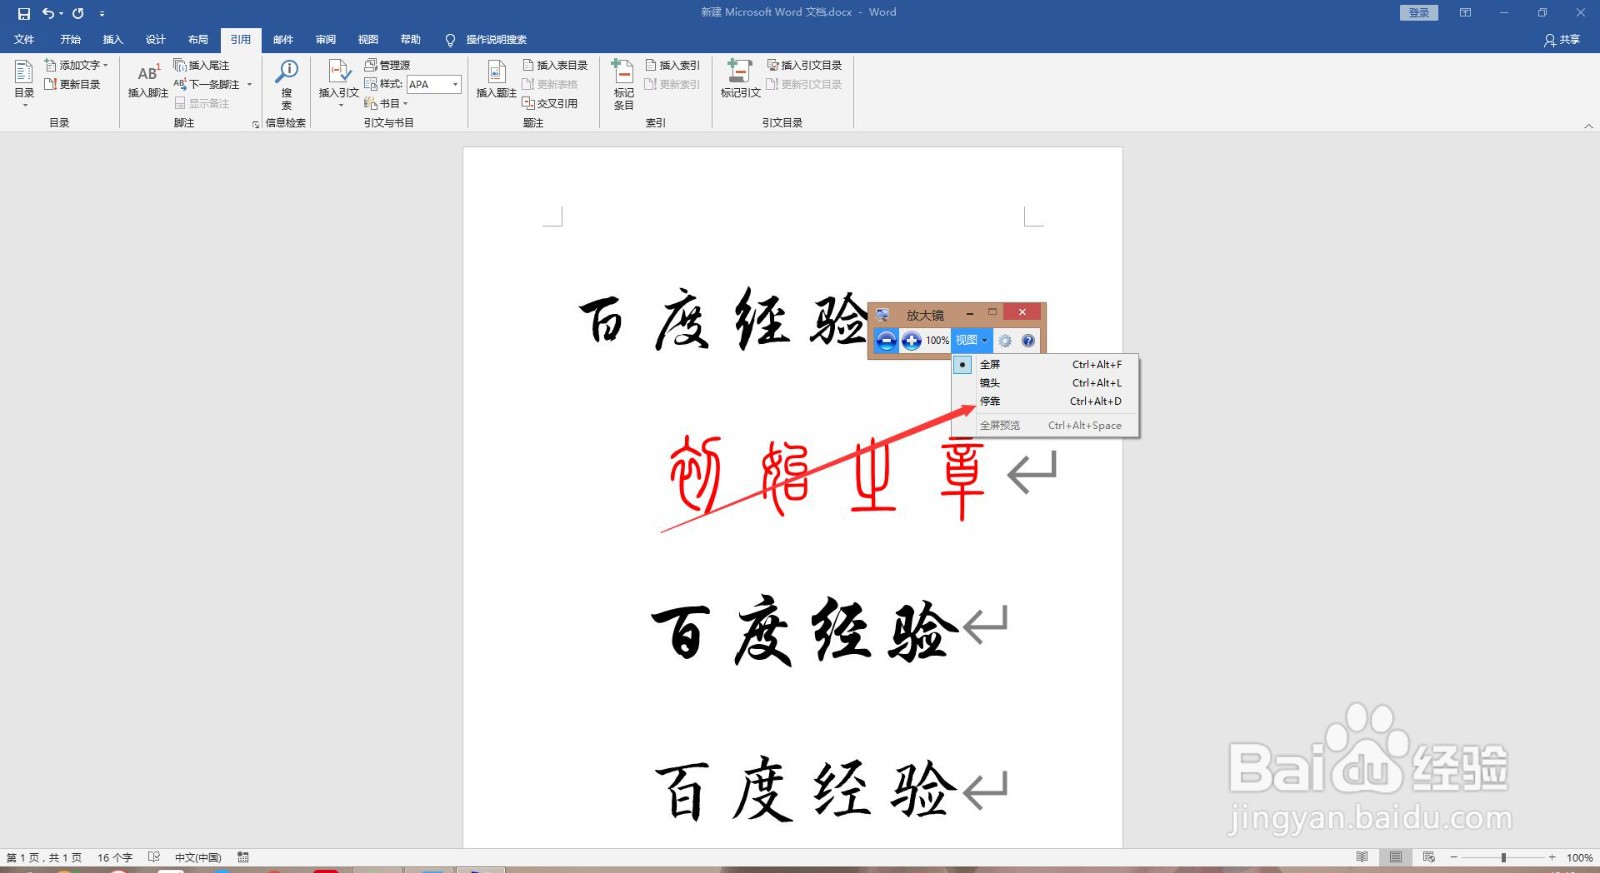Switch to the 视图 ribbon tab
The width and height of the screenshot is (1600, 873).
(x=369, y=40)
